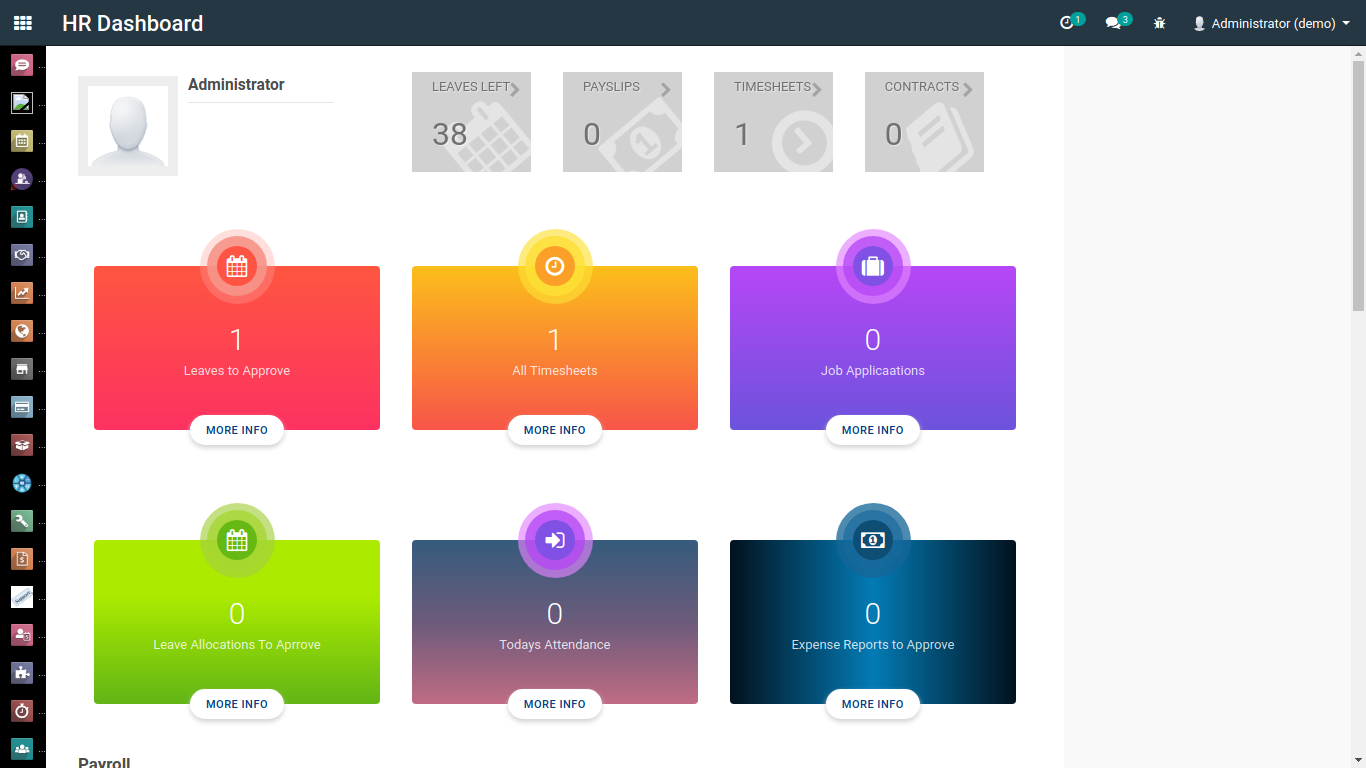Open the Timesheets stopwatch app icon
Image resolution: width=1366 pixels, height=768 pixels.
coord(22,711)
